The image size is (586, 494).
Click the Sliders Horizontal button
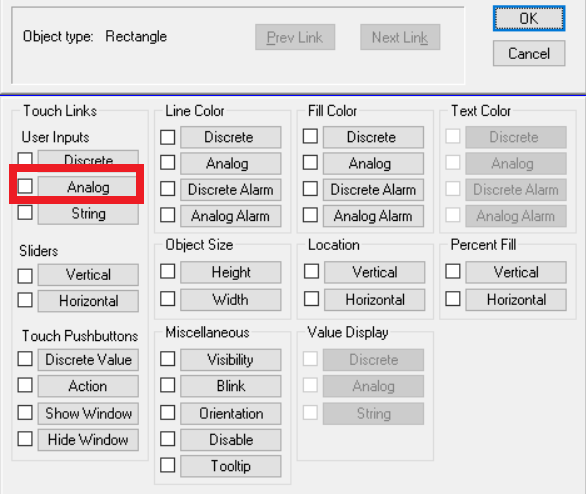(88, 301)
